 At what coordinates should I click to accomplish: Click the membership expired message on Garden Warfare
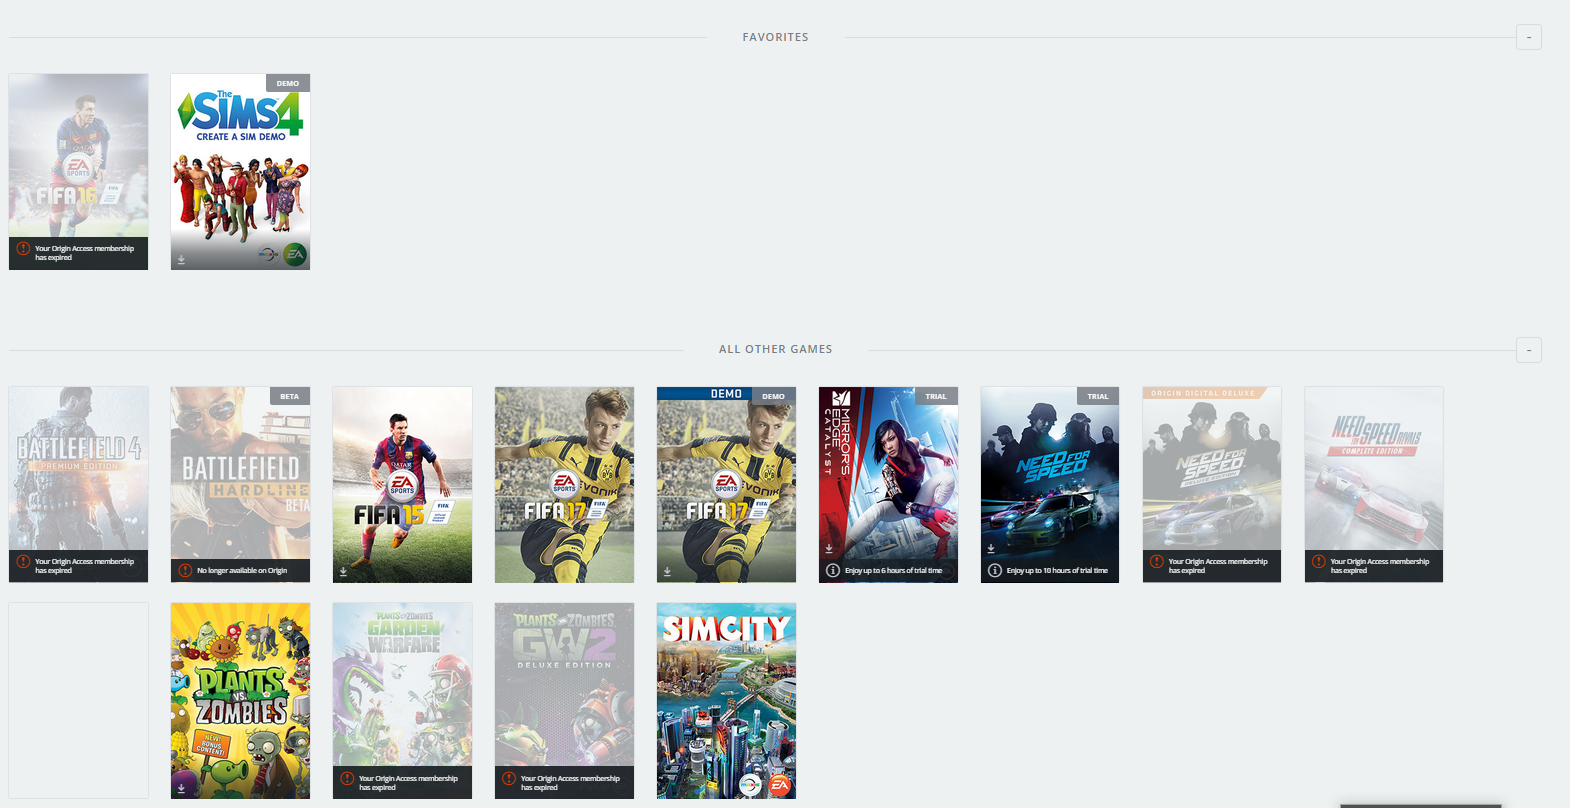(408, 783)
